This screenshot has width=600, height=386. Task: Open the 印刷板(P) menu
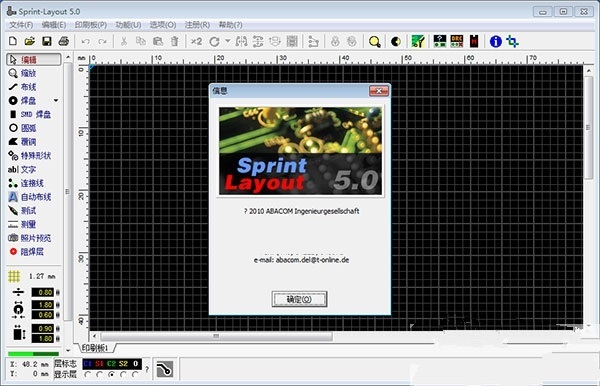point(91,25)
